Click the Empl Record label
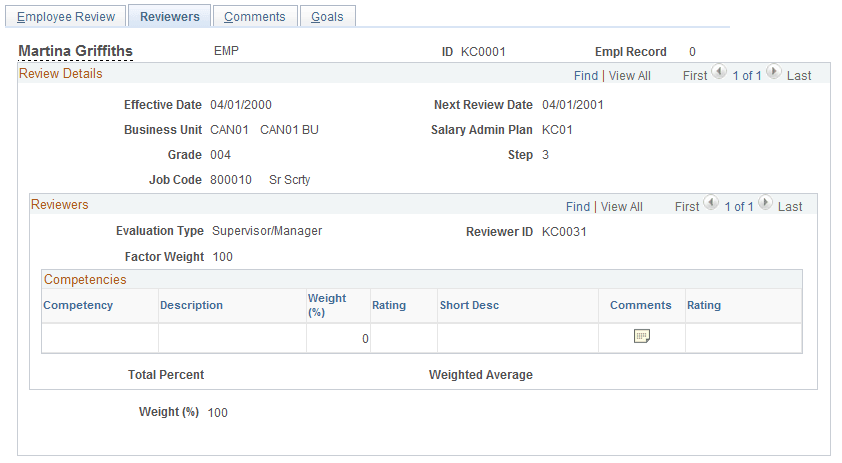The height and width of the screenshot is (463, 842). [630, 52]
